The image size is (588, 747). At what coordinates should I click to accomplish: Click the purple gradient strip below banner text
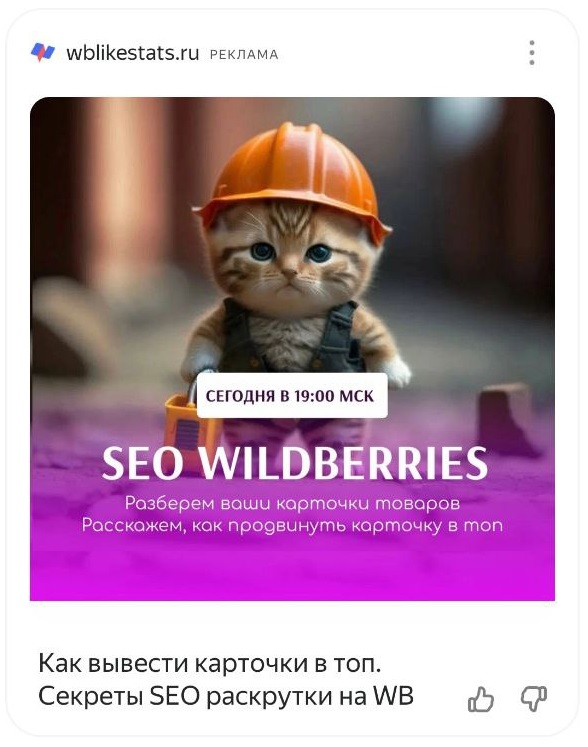click(x=293, y=569)
